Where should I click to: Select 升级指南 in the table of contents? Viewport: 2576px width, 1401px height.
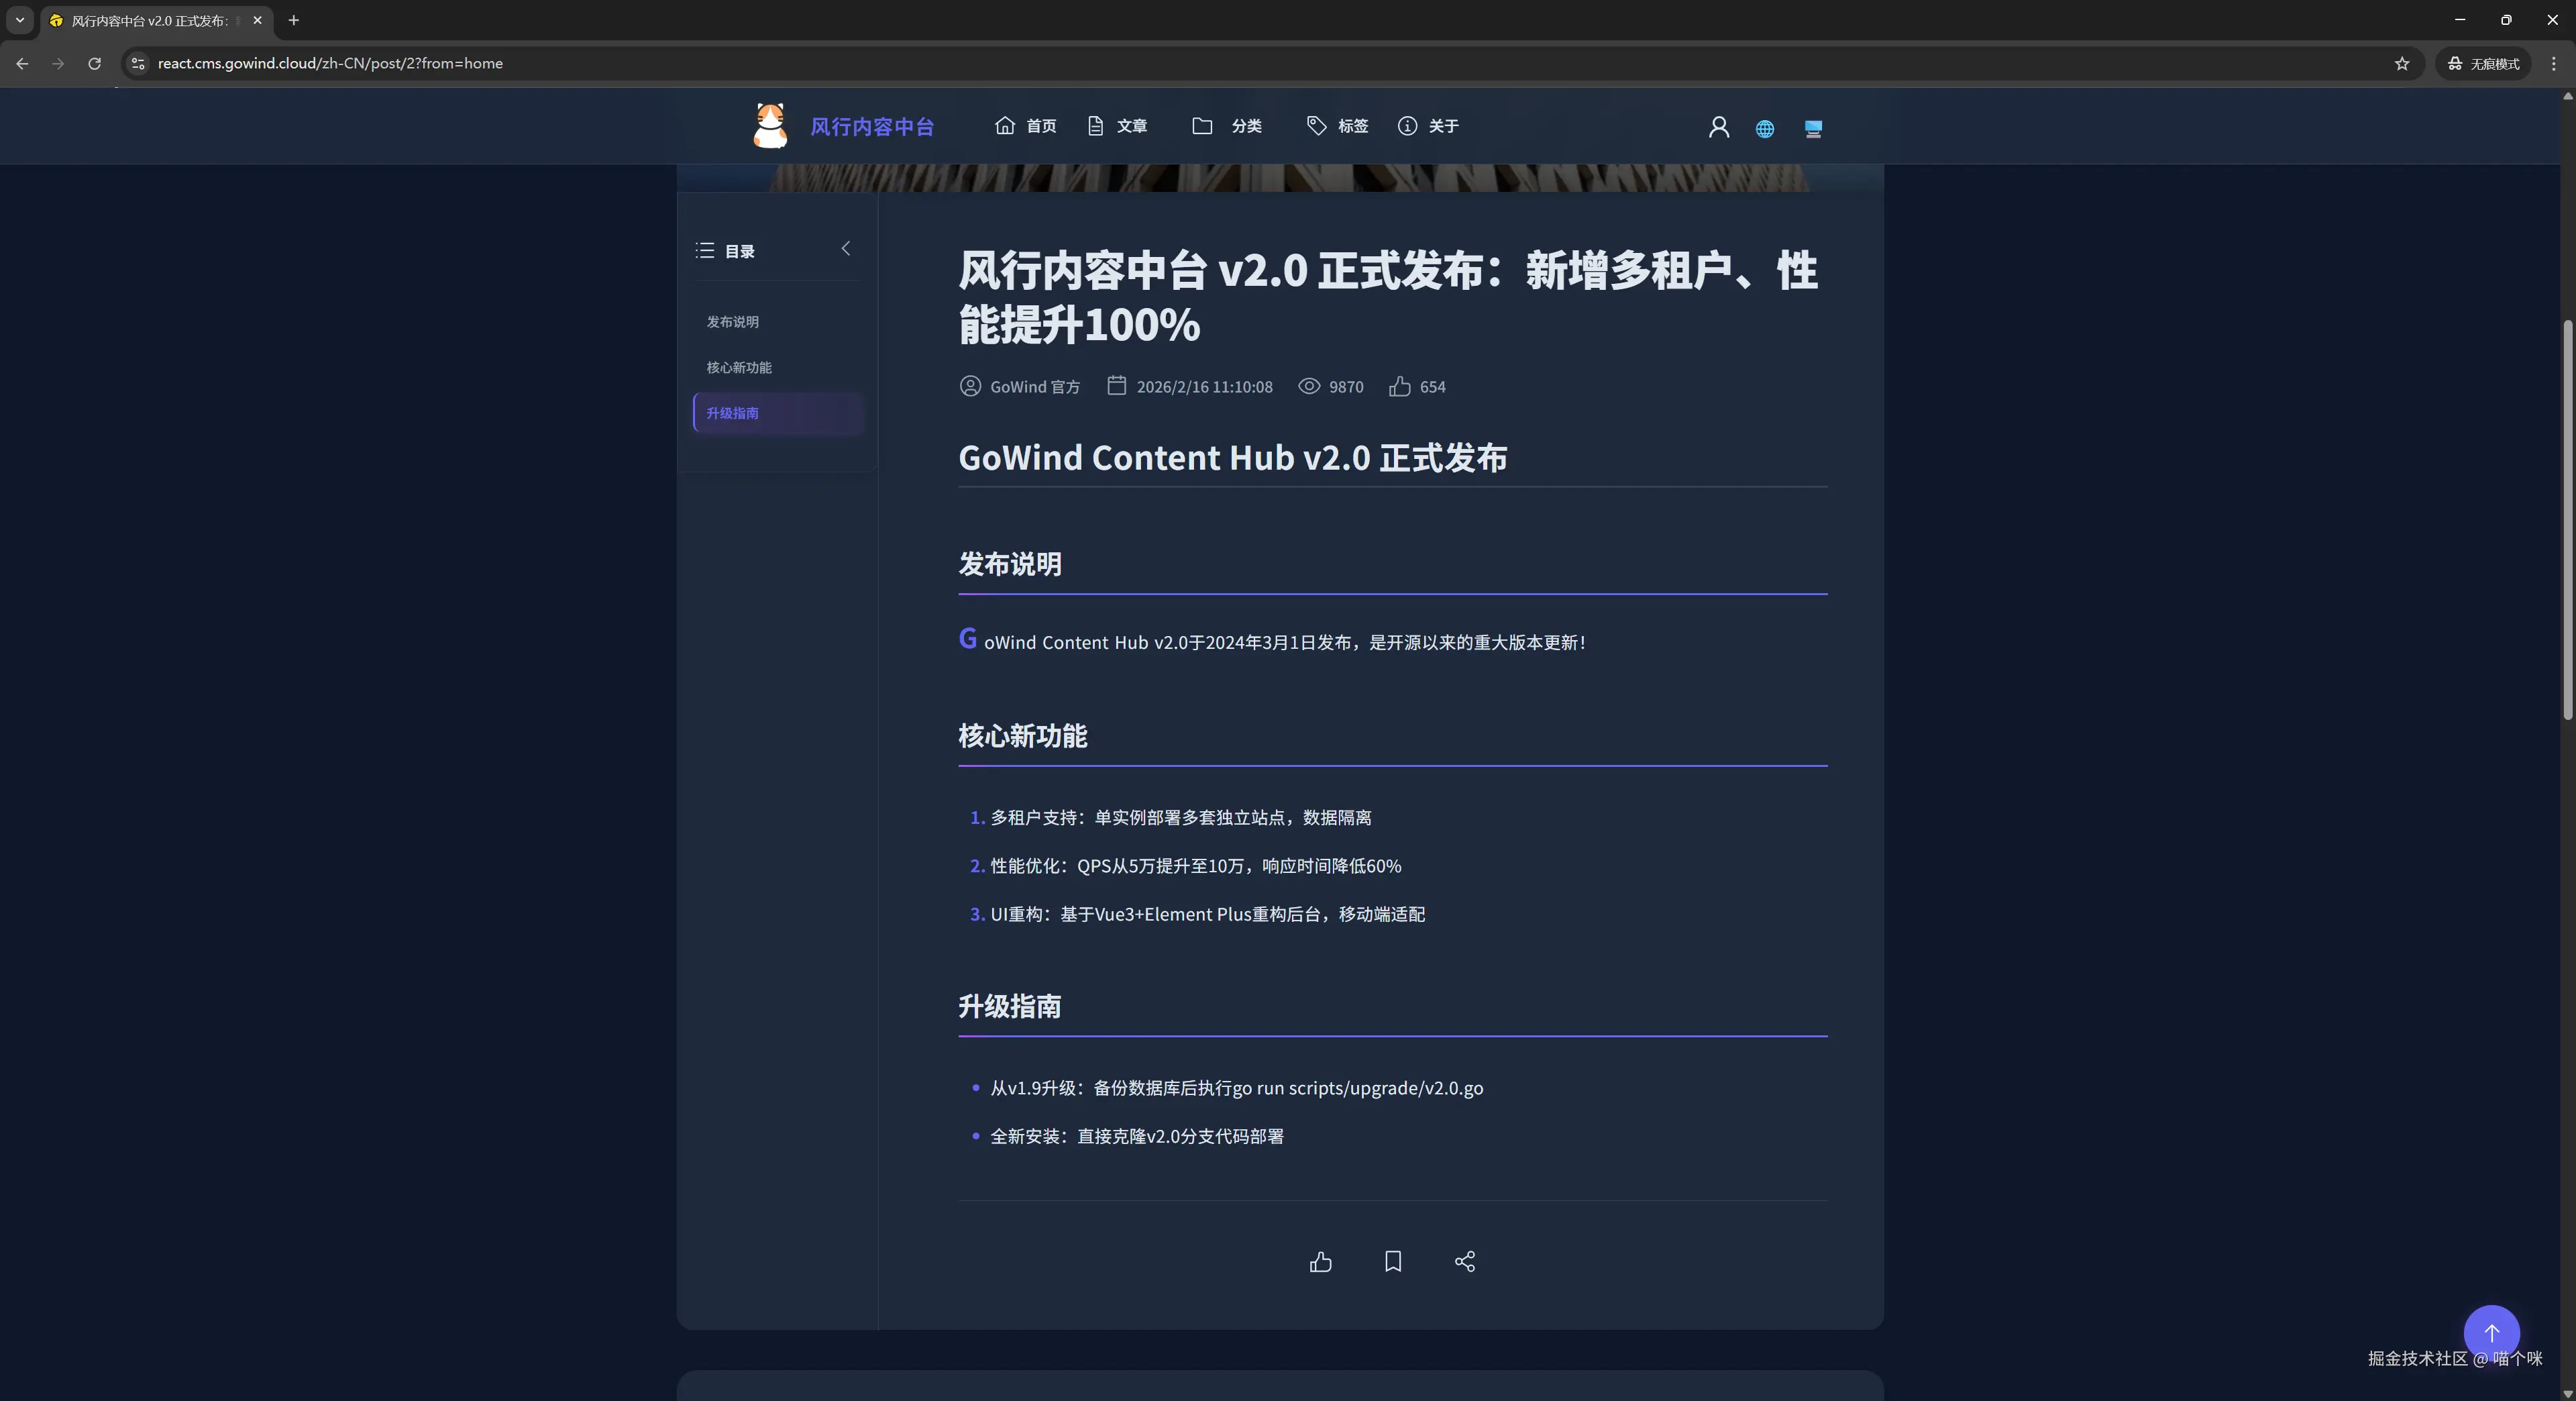(733, 413)
